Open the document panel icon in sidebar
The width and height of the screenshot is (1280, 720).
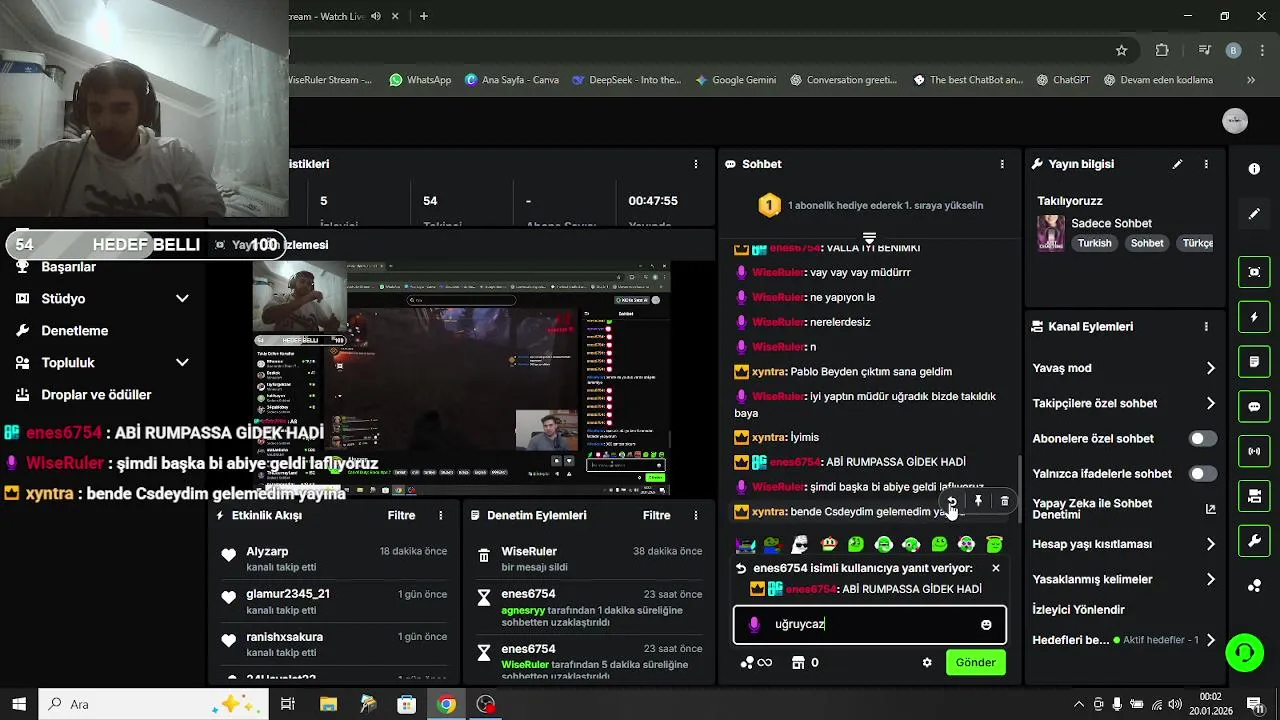[1254, 361]
